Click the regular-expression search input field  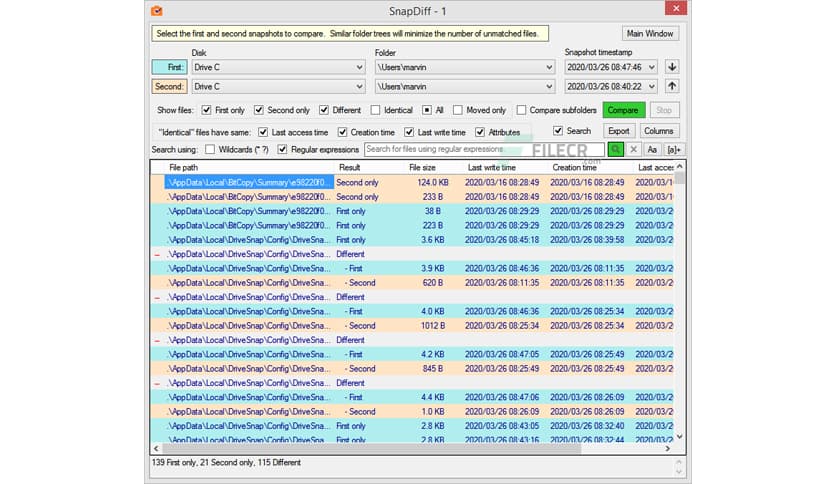click(x=484, y=149)
